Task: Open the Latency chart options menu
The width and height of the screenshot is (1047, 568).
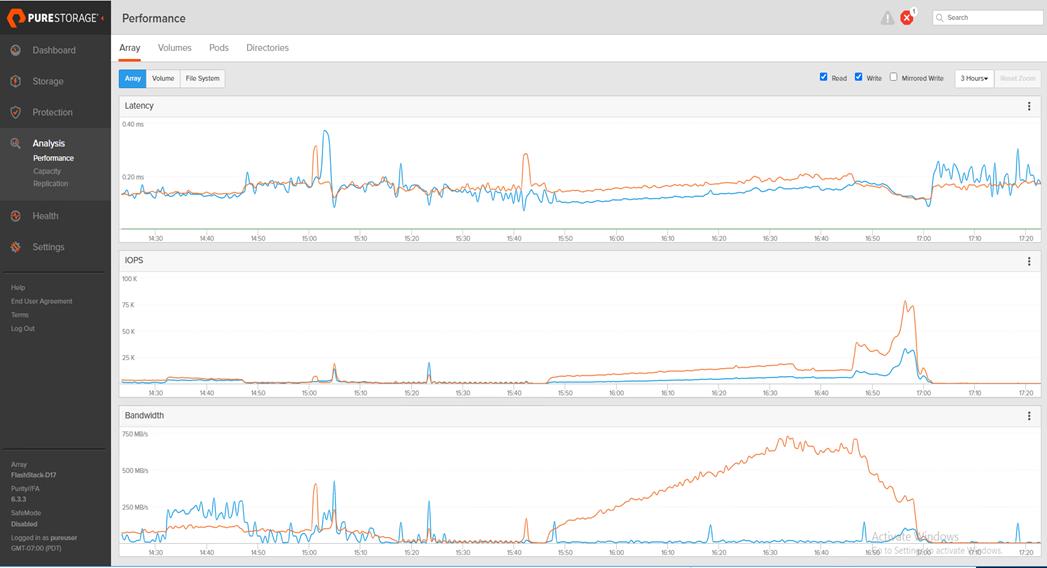Action: pos(1029,106)
